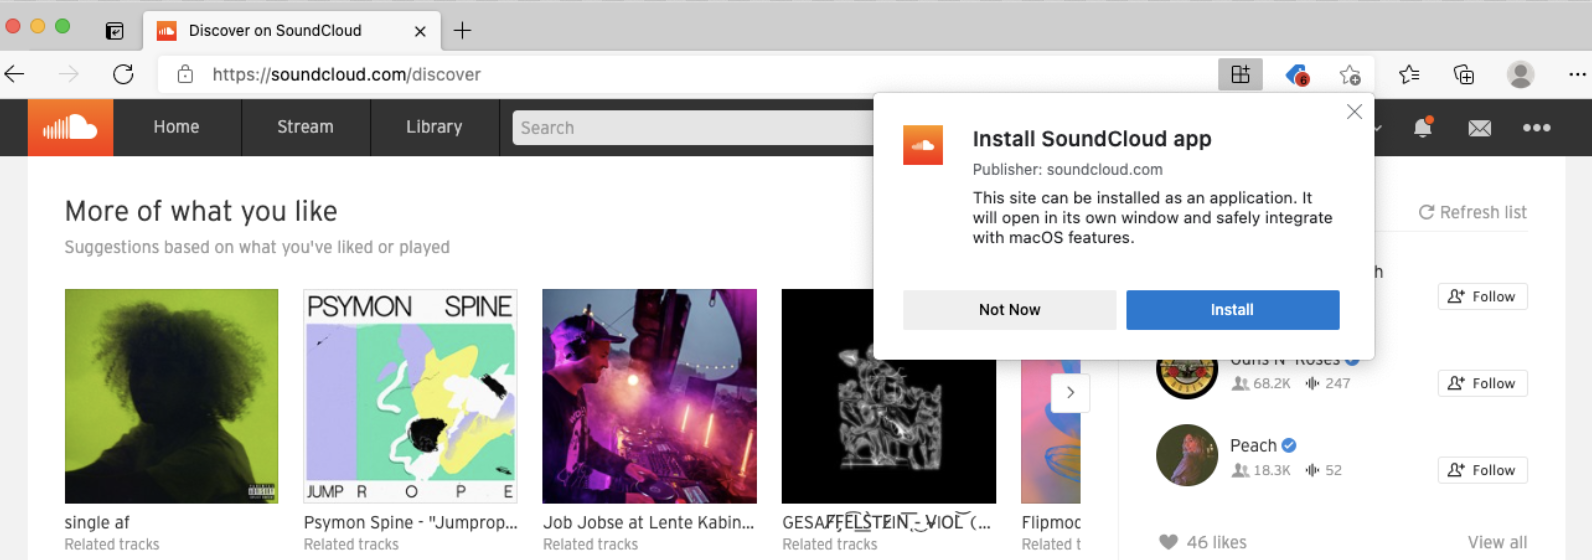1592x560 pixels.
Task: Open the Job Jobse at Lente Kabinet artwork
Action: [x=649, y=396]
